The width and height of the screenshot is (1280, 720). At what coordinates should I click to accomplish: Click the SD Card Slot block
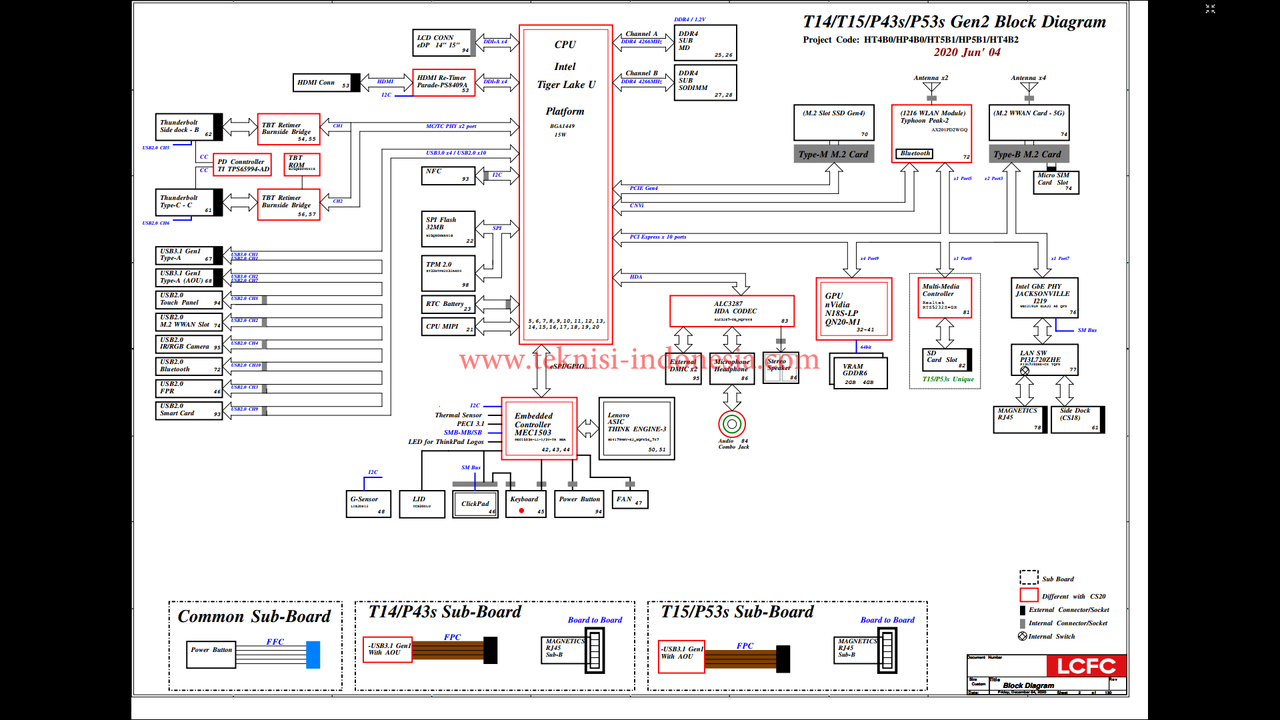click(945, 359)
